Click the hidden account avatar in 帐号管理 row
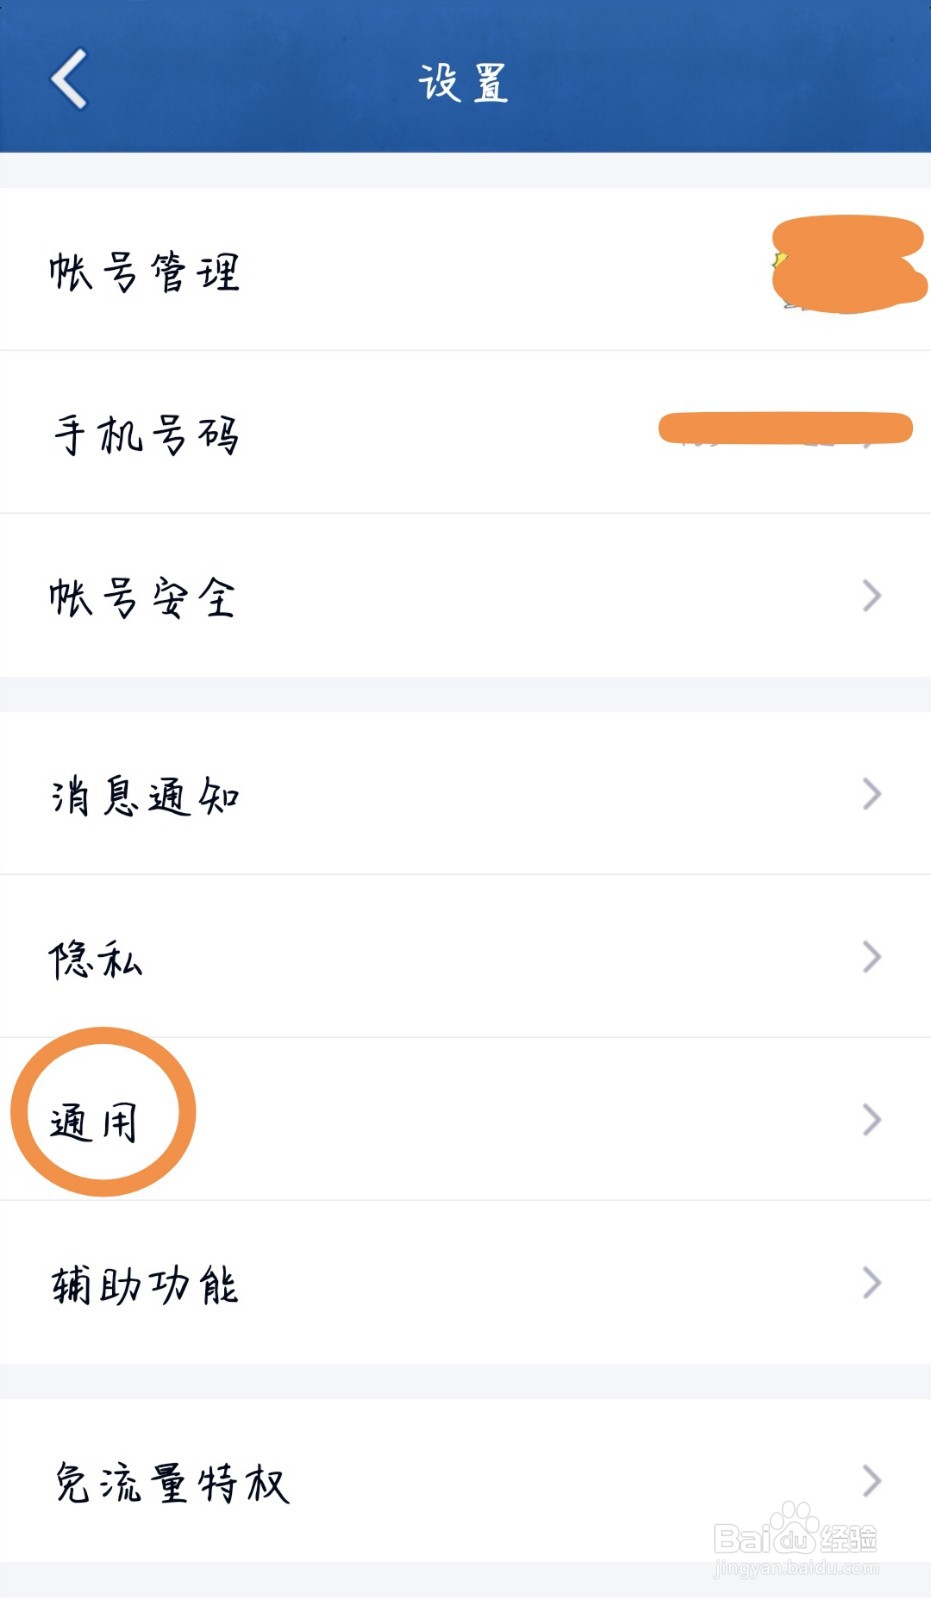Screen dimensions: 931x1600 pos(846,265)
